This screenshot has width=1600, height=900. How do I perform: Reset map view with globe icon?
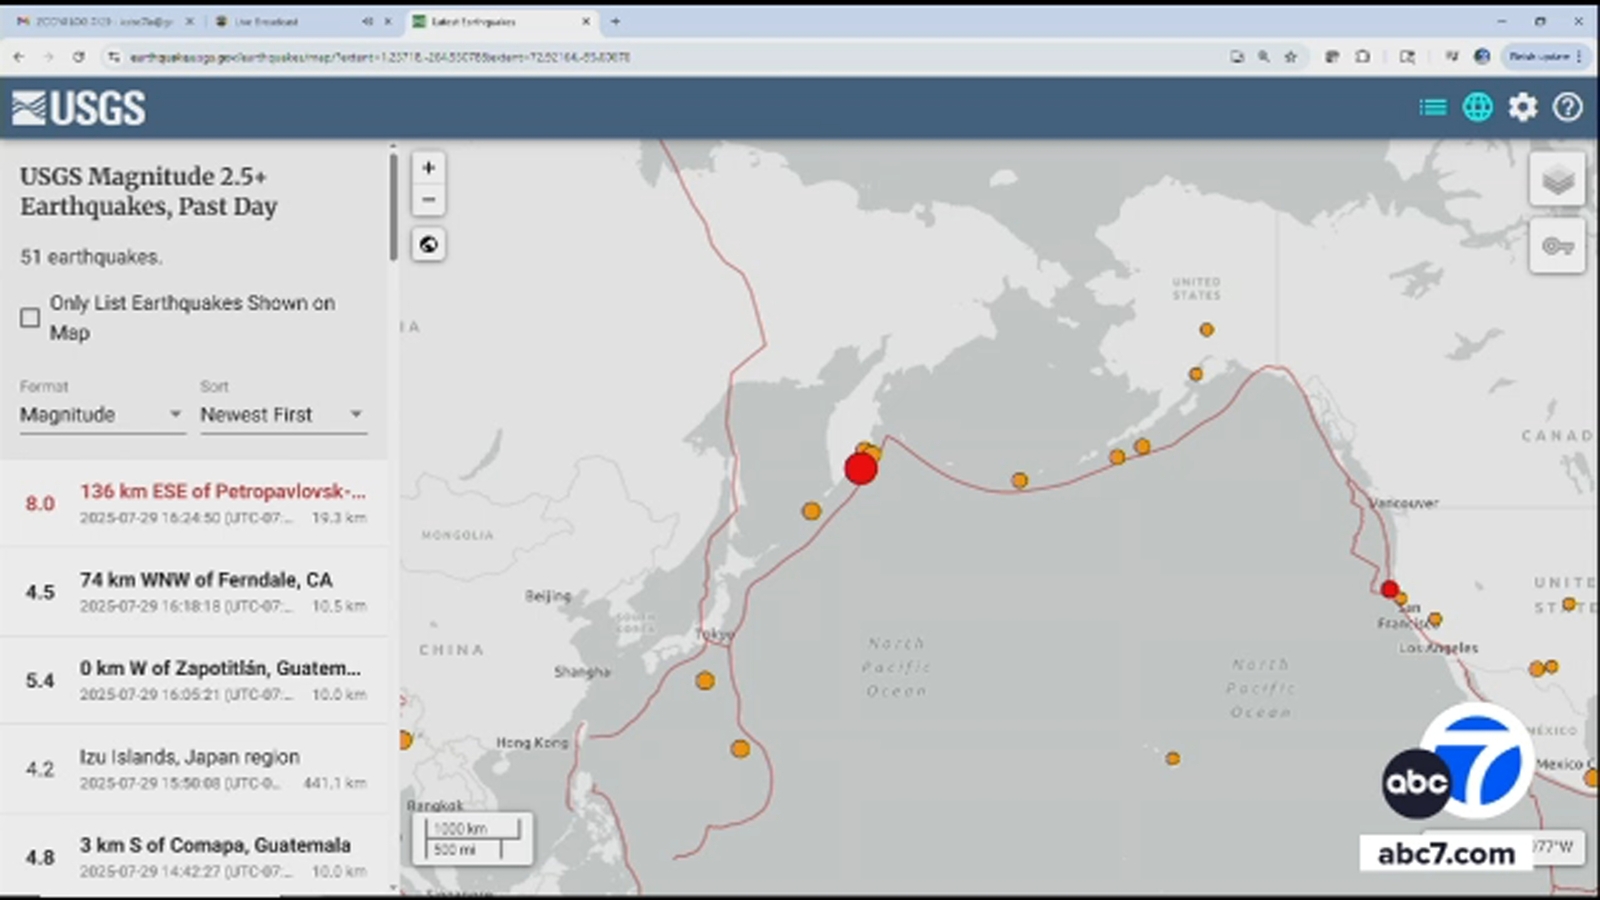coord(428,243)
